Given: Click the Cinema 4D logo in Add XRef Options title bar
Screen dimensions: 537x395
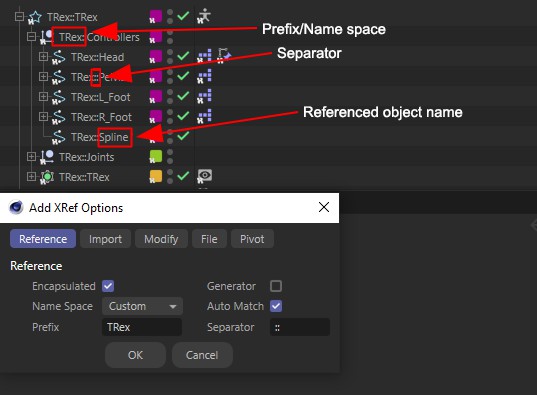Looking at the screenshot, I should [x=16, y=207].
